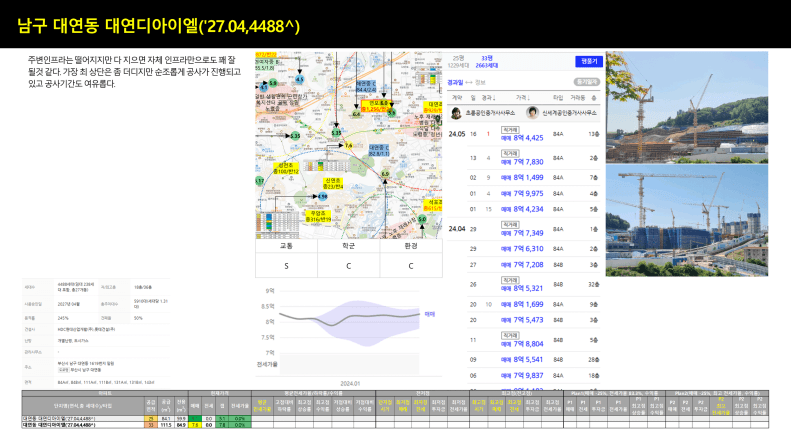Click 교통 grade S cell
This screenshot has height=445, width=791.
pos(286,266)
